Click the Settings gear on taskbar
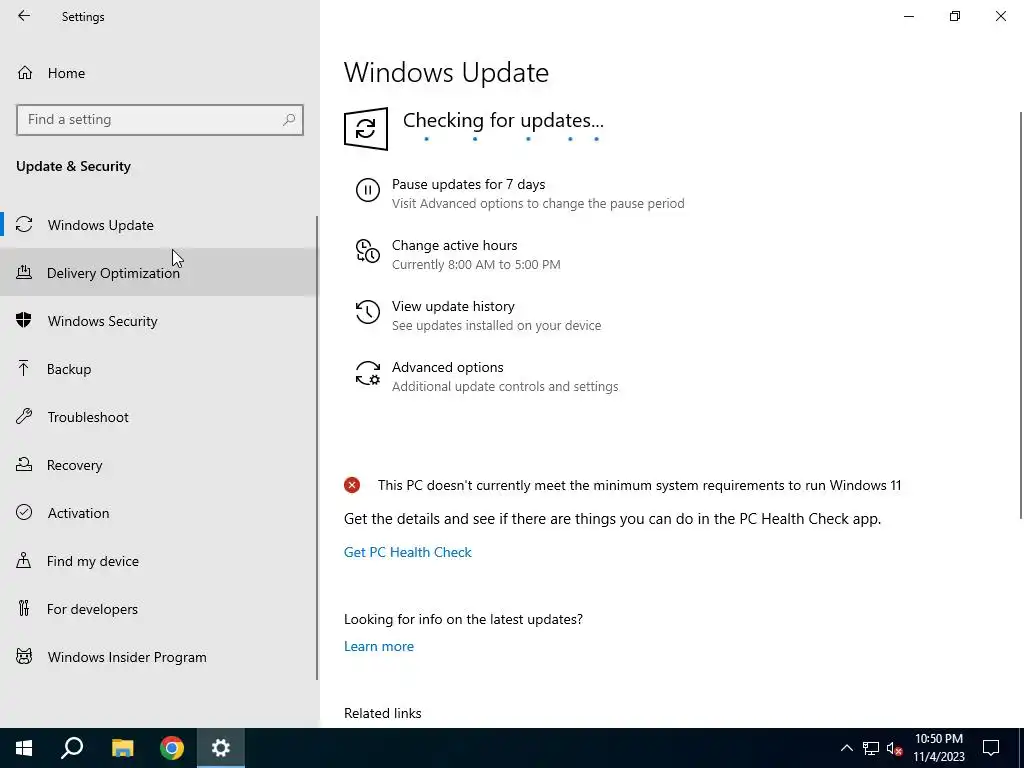Screen dimensions: 1024x768 pyautogui.click(x=221, y=748)
